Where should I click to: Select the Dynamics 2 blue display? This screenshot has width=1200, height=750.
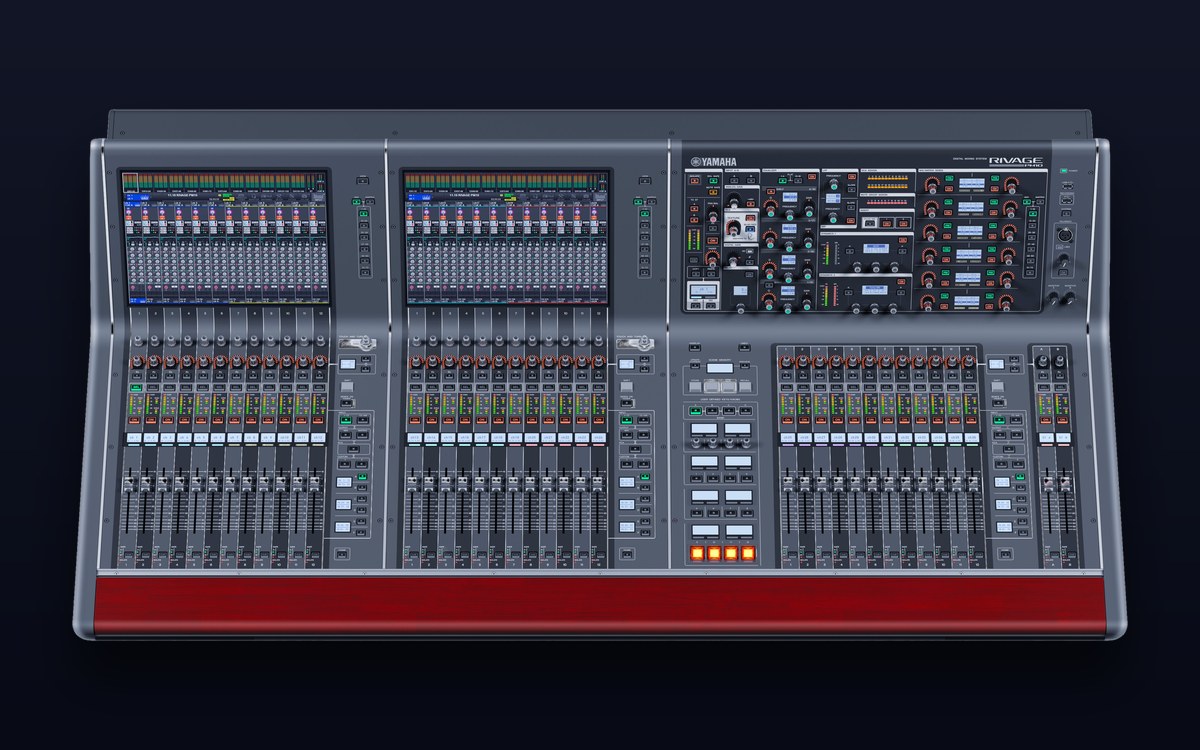[x=875, y=290]
